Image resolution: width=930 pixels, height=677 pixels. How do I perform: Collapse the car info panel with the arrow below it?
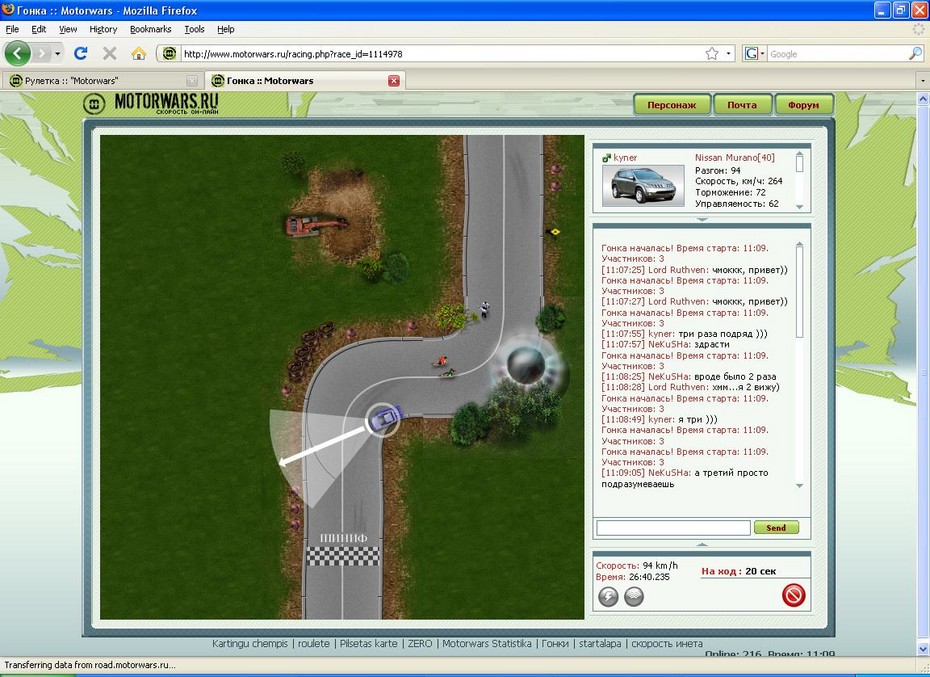point(702,219)
